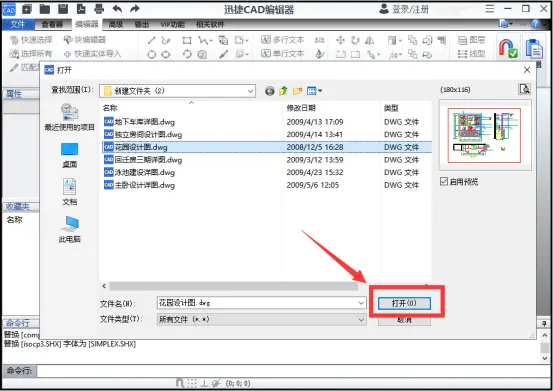Click the new file icon in title bar
The height and width of the screenshot is (391, 553).
pyautogui.click(x=27, y=9)
